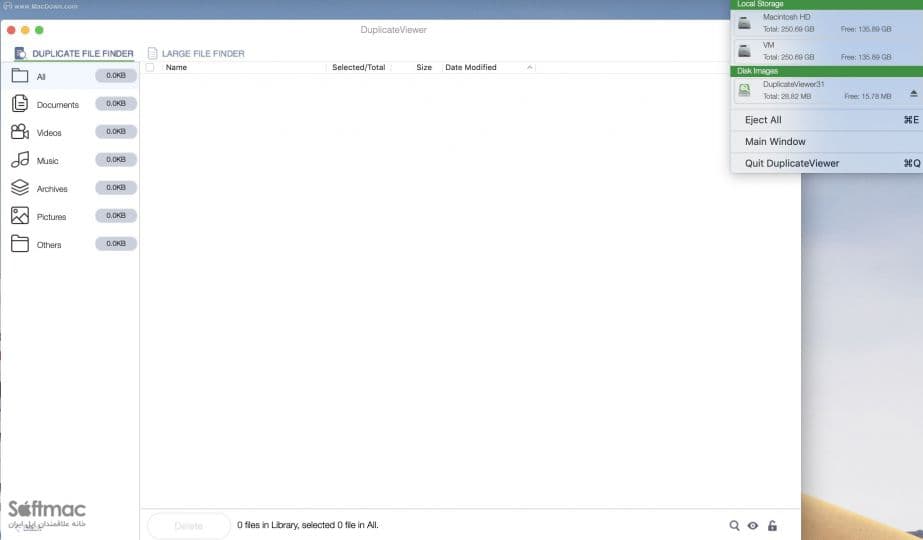Click the All category folder icon
This screenshot has width=923, height=540.
19,75
